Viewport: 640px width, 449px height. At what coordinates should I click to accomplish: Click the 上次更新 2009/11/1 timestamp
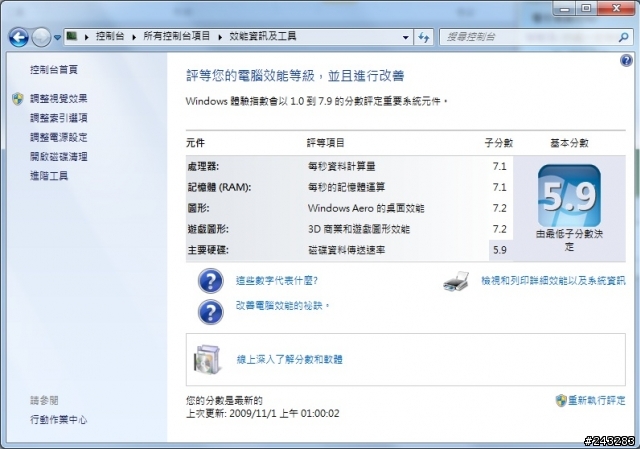click(262, 413)
